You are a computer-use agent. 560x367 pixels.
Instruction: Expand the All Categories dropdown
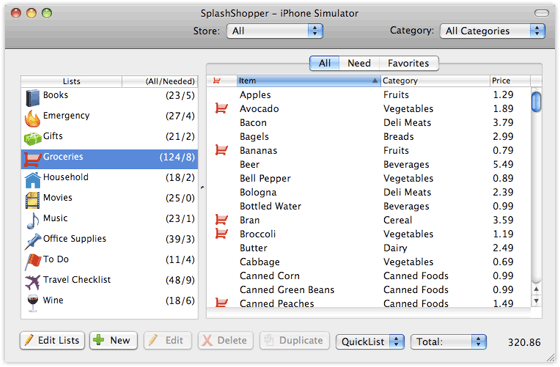(492, 31)
